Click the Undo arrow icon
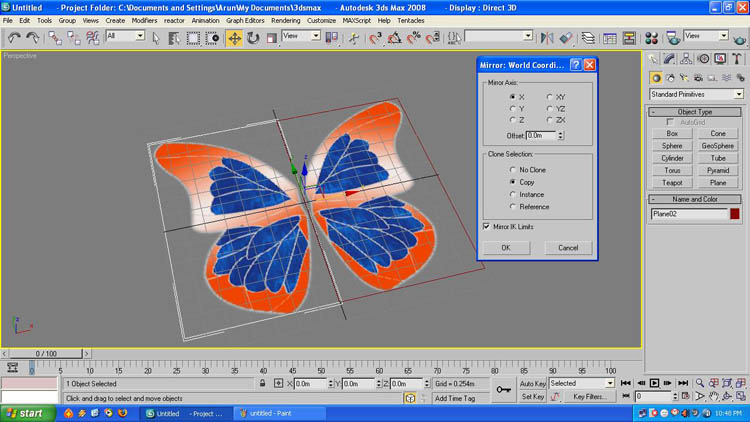Viewport: 750px width, 422px height. [x=14, y=38]
